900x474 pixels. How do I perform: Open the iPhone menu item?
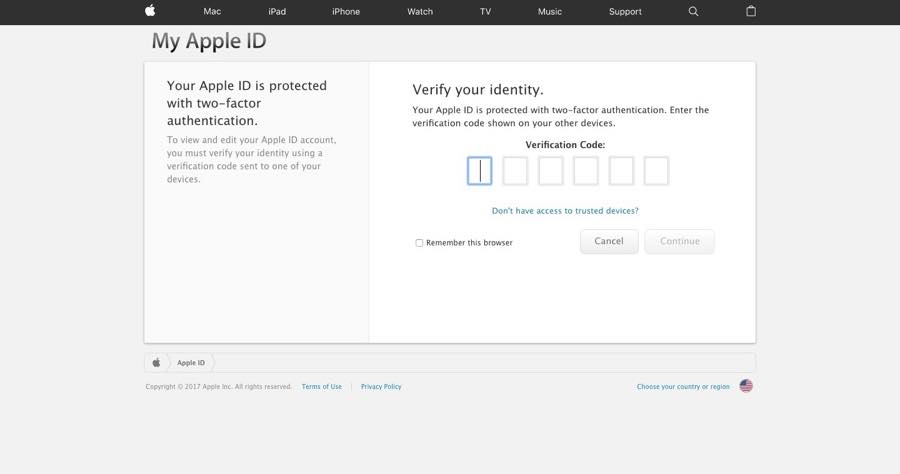[x=346, y=11]
